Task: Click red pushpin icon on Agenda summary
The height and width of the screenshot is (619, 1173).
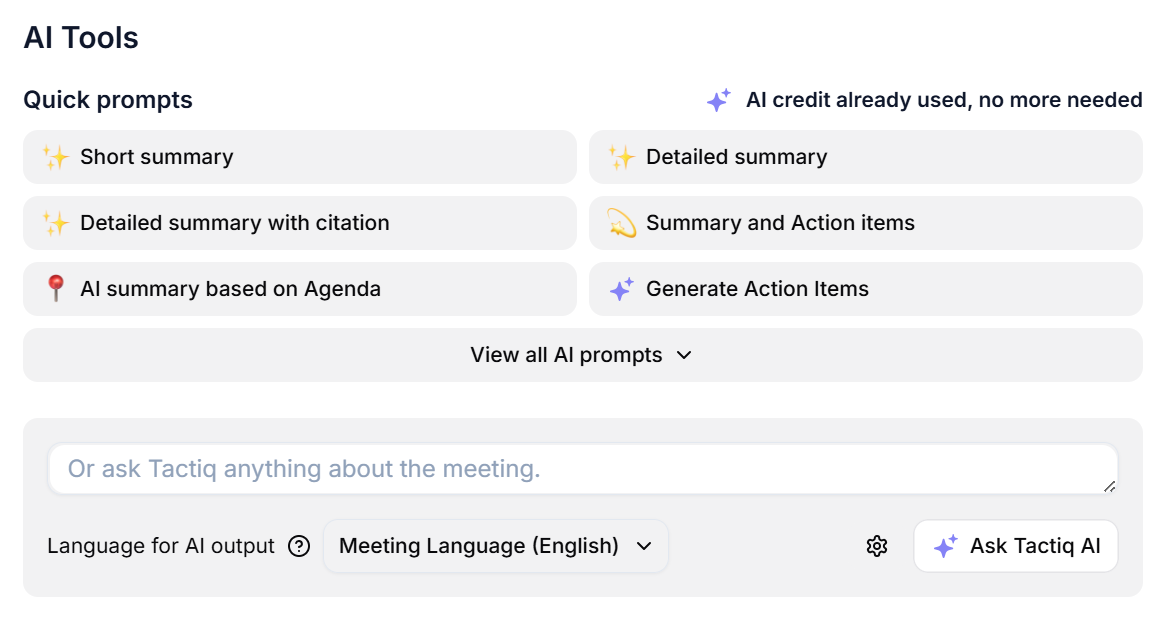Action: click(x=55, y=289)
